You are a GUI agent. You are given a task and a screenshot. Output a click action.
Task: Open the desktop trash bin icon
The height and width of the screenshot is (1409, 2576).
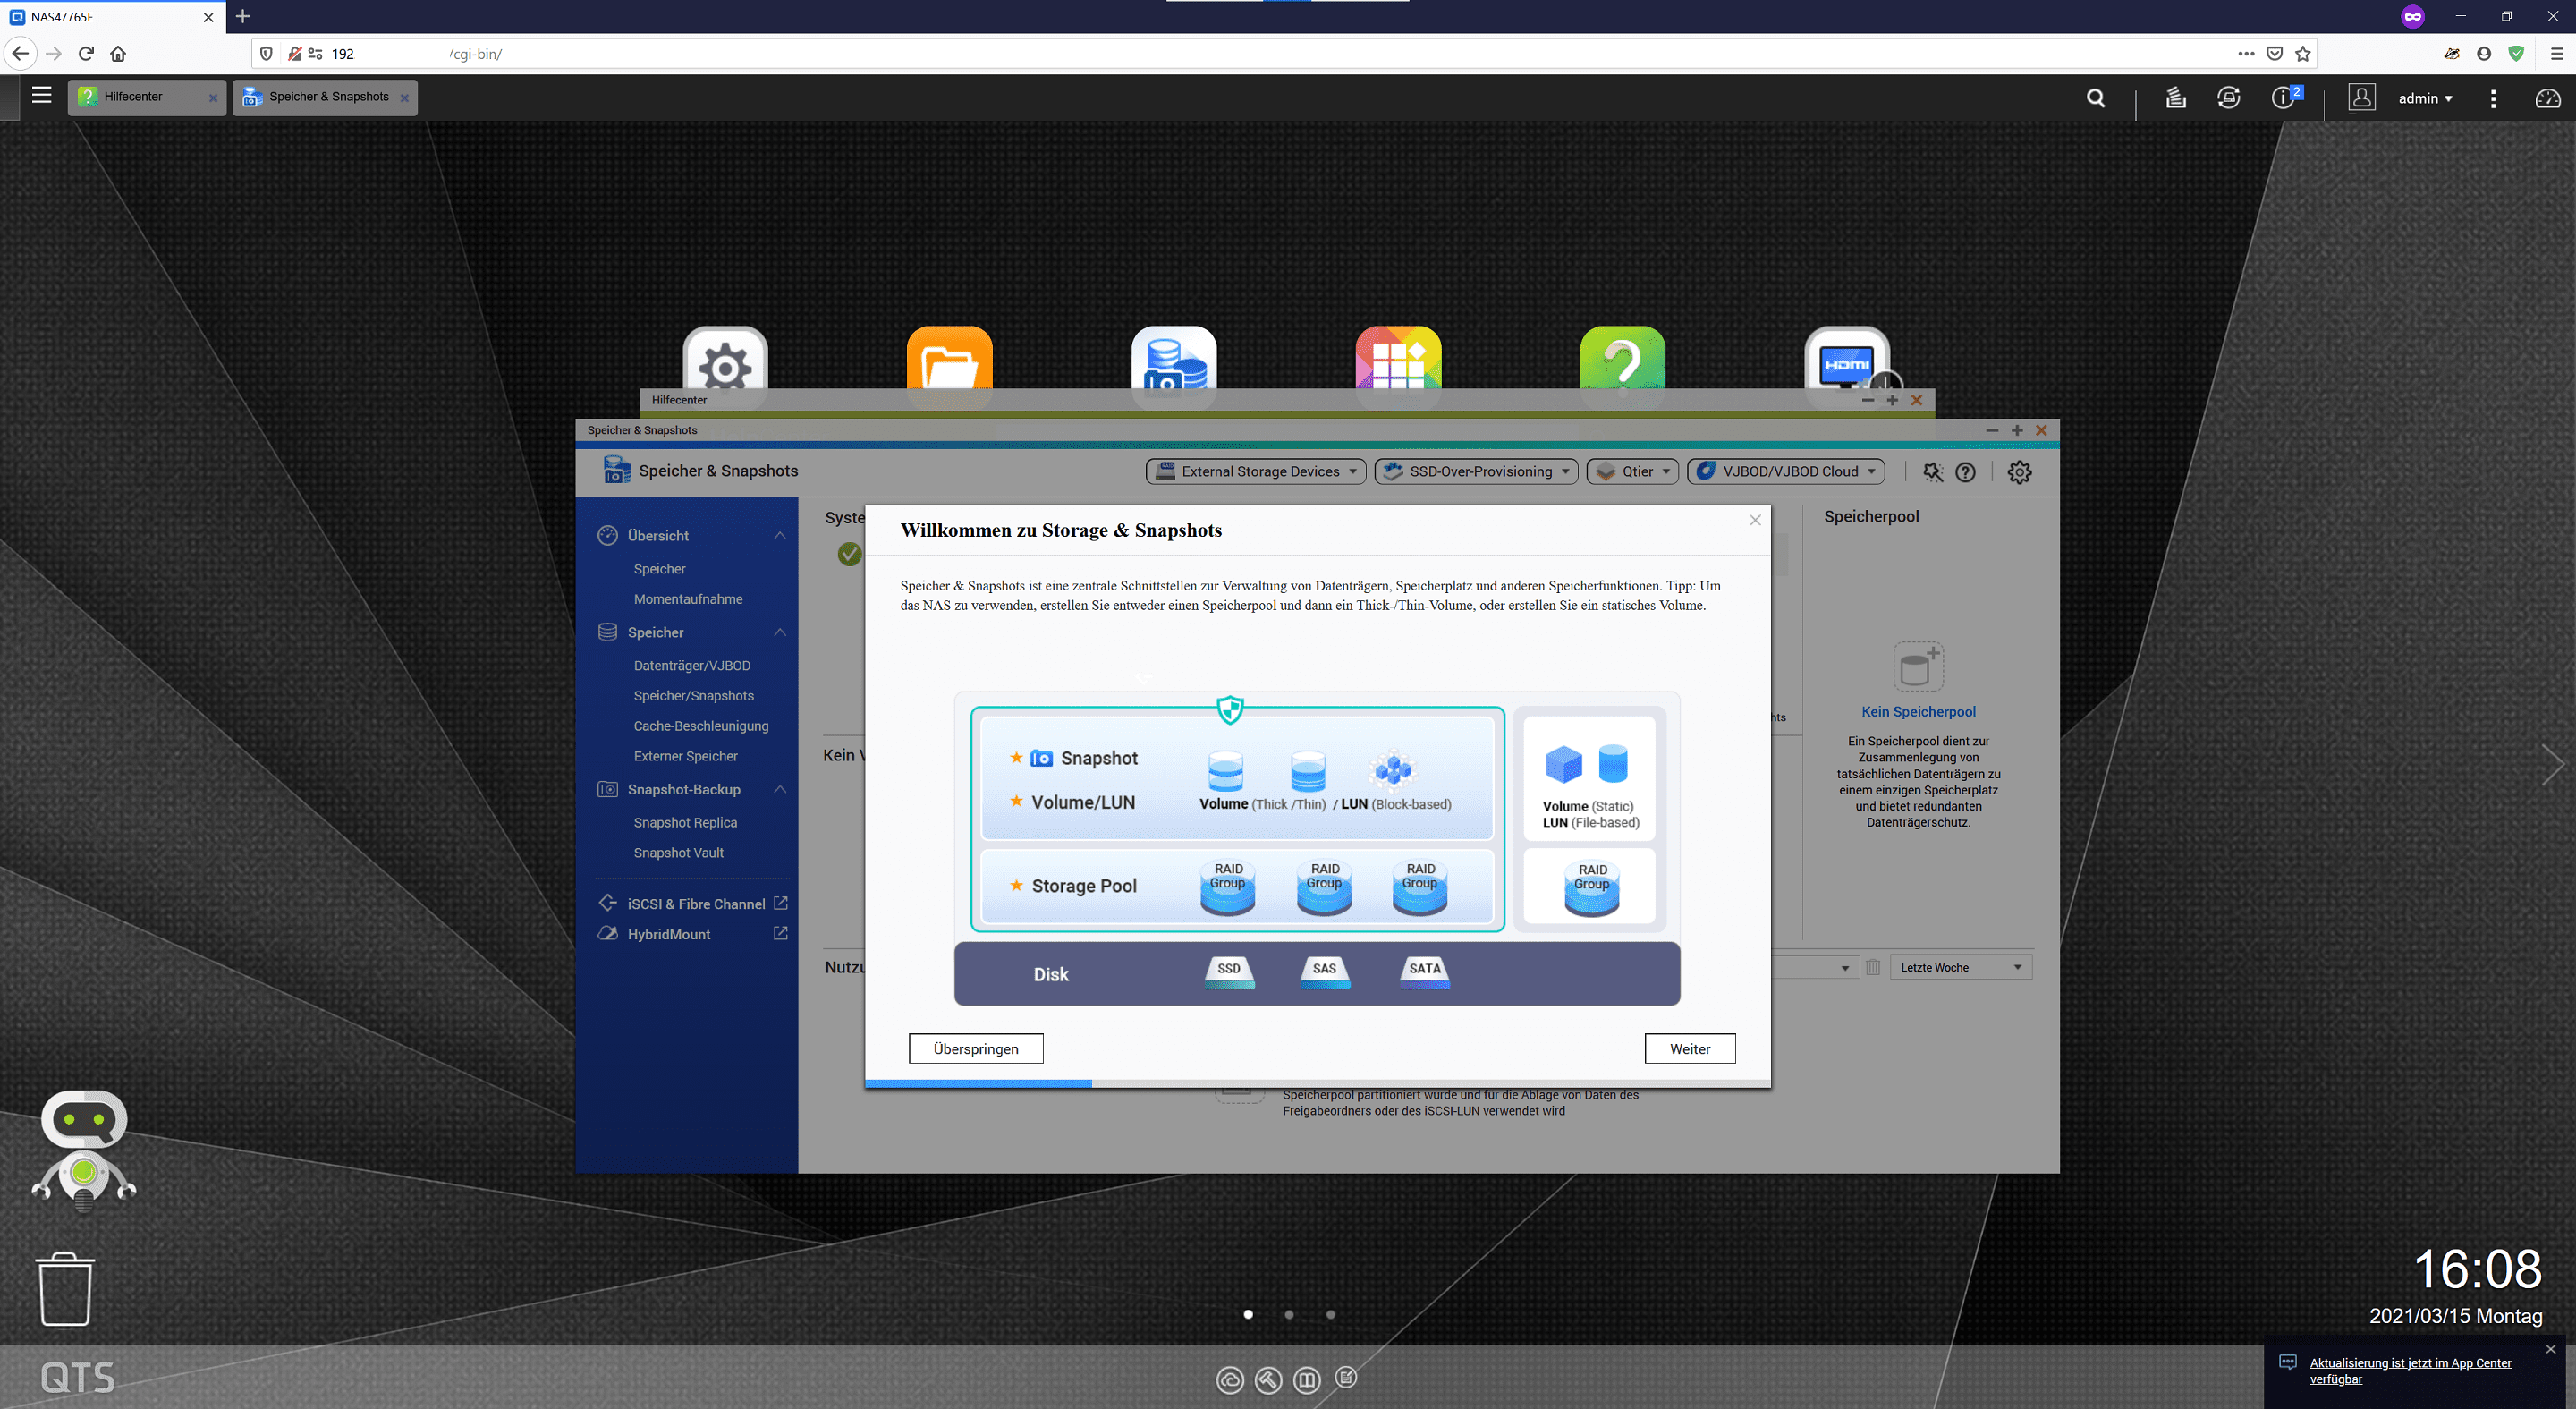(x=66, y=1289)
